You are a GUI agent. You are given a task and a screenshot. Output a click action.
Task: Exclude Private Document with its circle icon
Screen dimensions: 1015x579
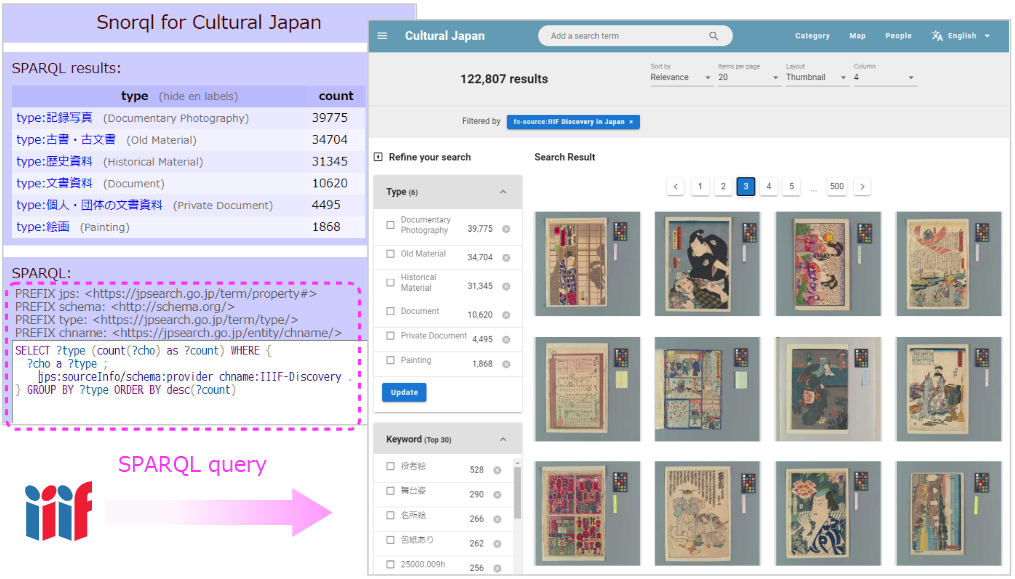point(506,339)
